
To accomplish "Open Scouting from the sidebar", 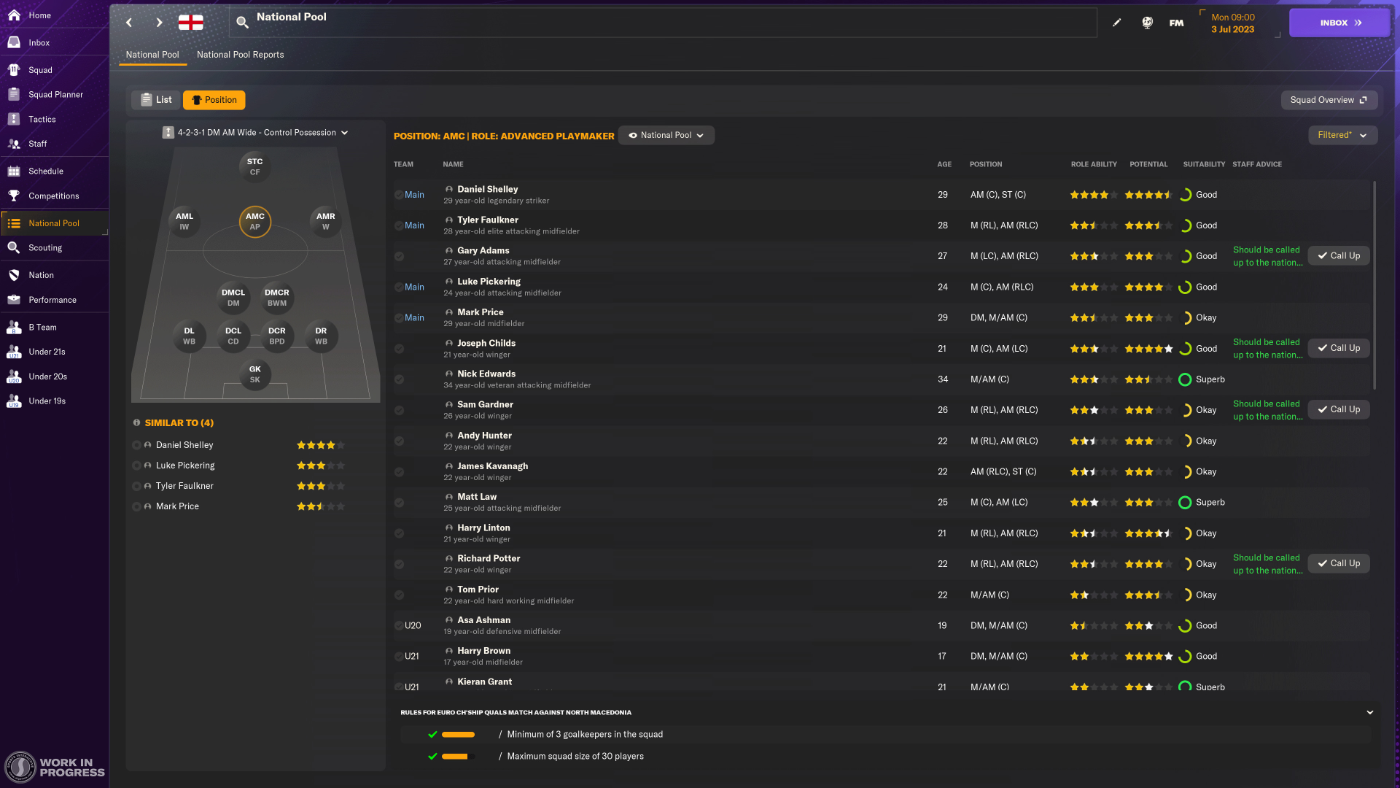I will click(x=45, y=248).
